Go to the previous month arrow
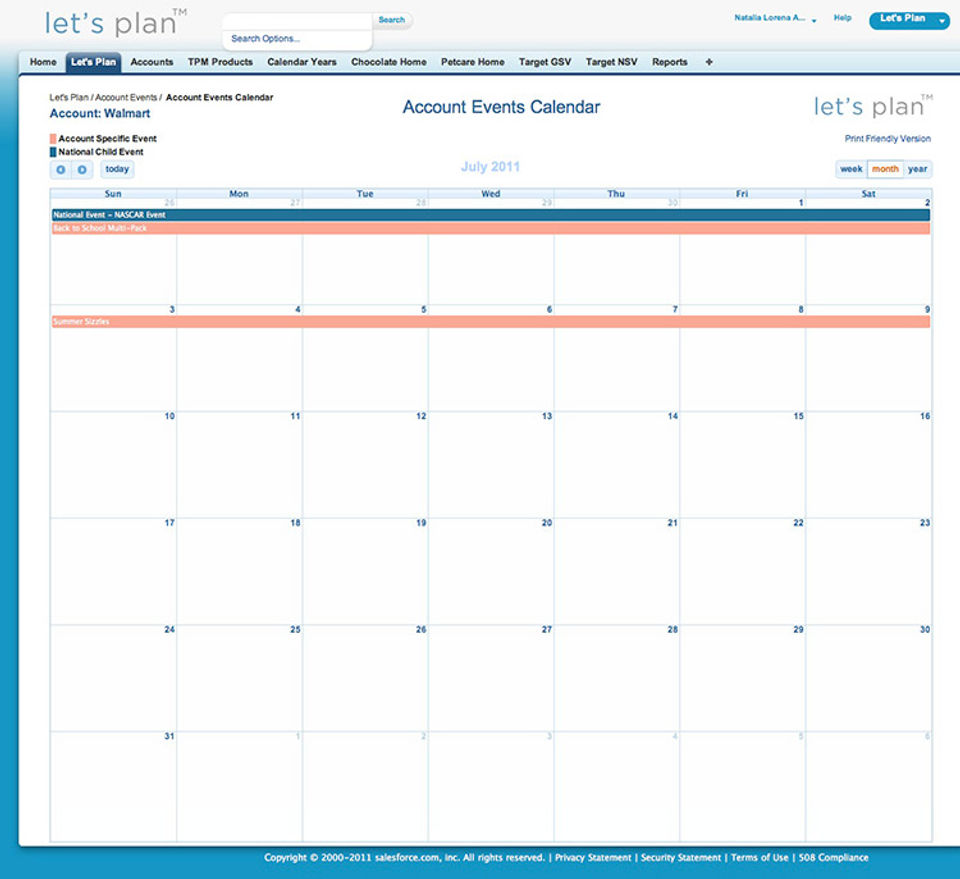Screen dimensions: 960x879 61,170
